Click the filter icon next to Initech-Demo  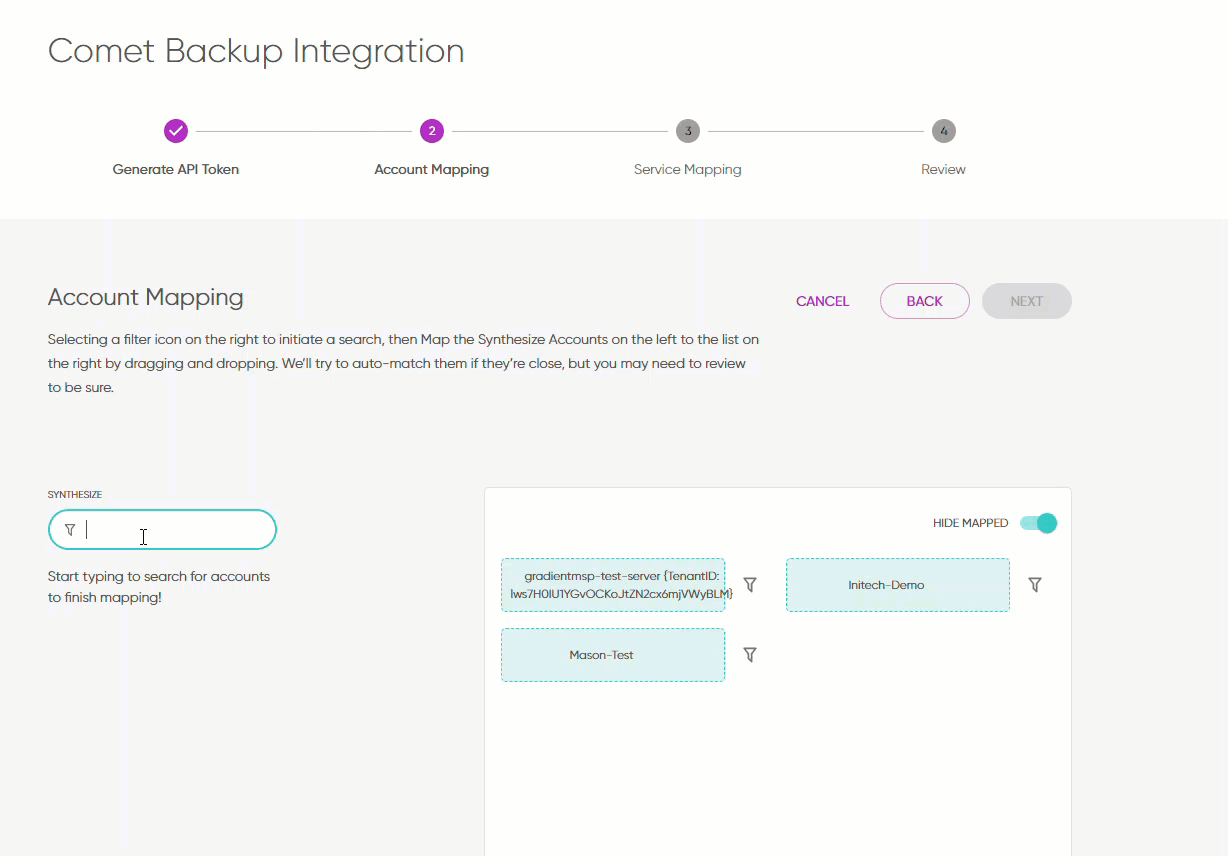point(1035,585)
